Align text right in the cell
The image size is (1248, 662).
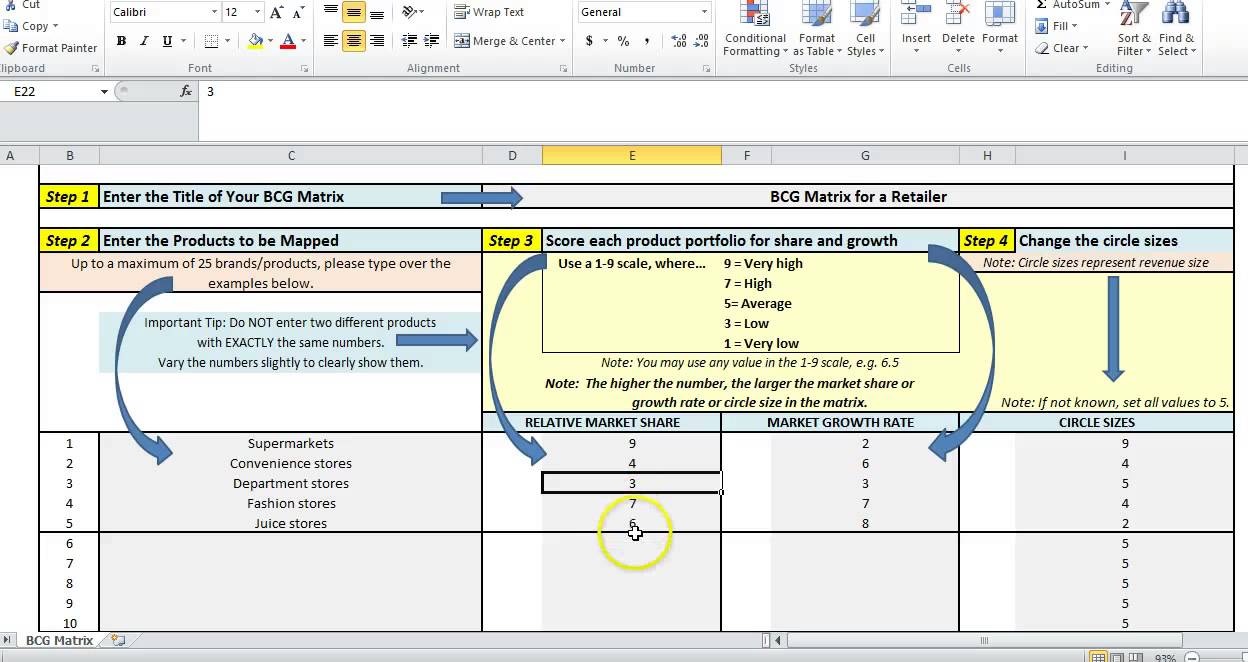(377, 41)
